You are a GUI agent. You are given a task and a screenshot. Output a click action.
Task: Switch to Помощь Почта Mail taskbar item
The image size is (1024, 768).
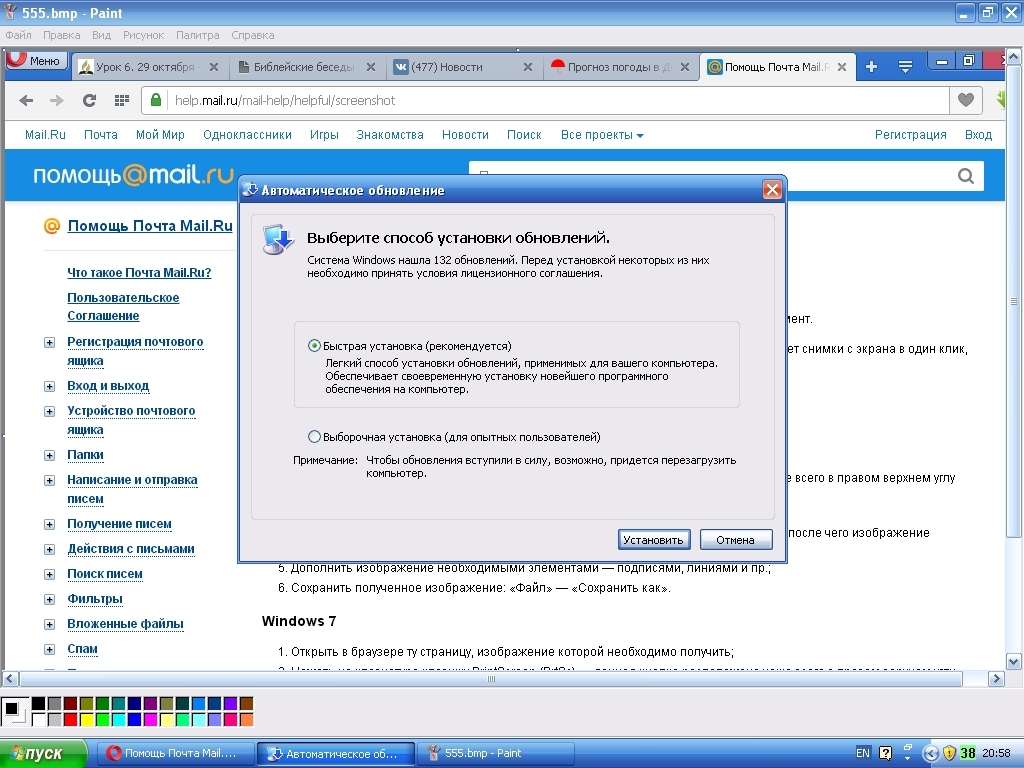174,753
